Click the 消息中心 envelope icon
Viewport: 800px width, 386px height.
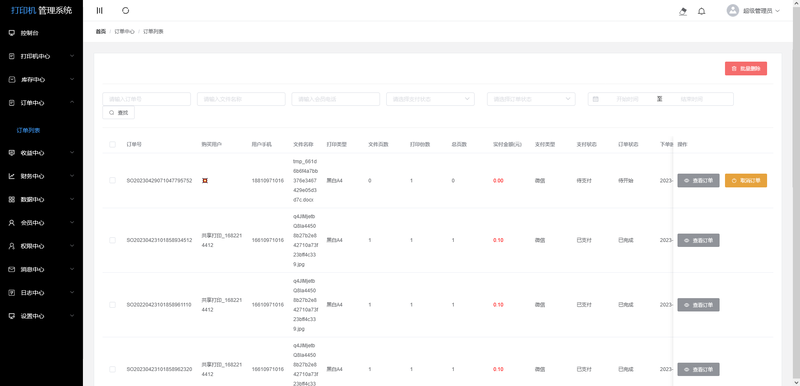click(12, 269)
